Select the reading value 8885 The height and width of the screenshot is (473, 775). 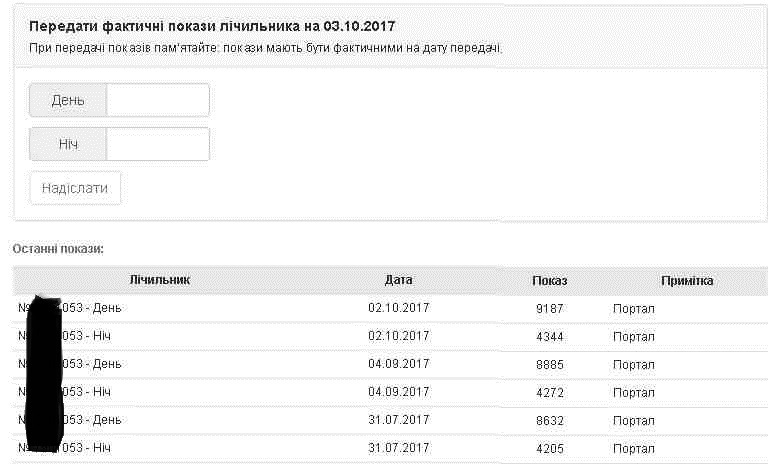(550, 365)
